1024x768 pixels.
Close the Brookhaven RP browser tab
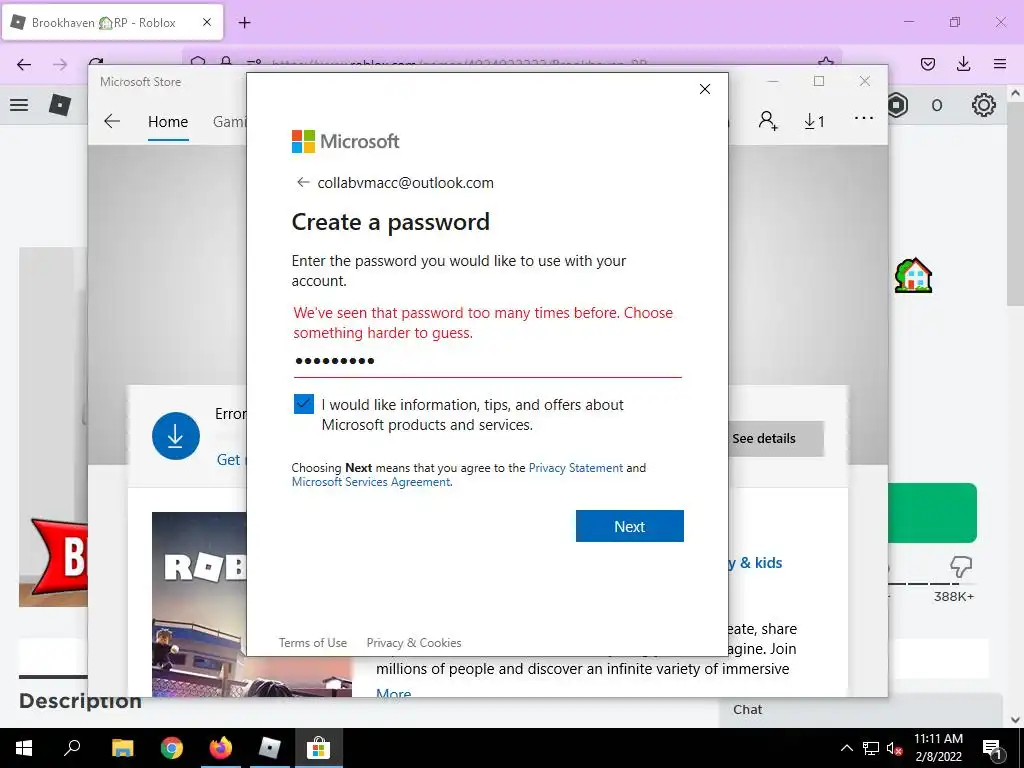coord(207,22)
